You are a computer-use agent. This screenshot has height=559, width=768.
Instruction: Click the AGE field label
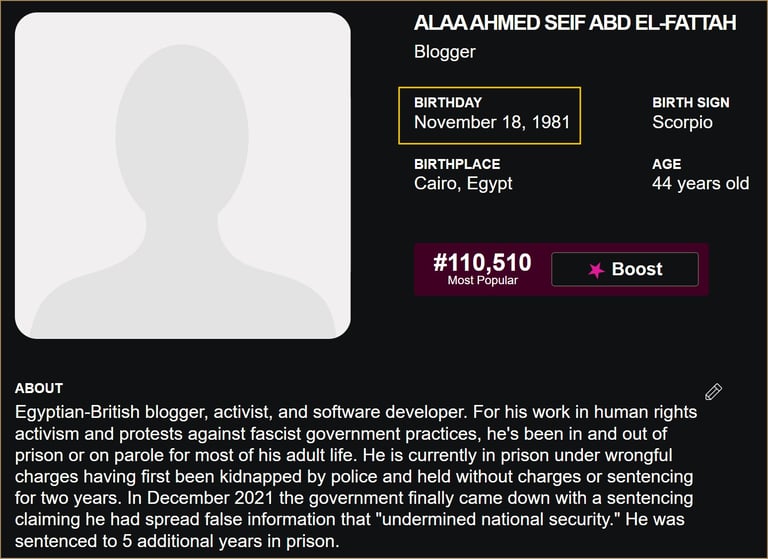point(666,164)
